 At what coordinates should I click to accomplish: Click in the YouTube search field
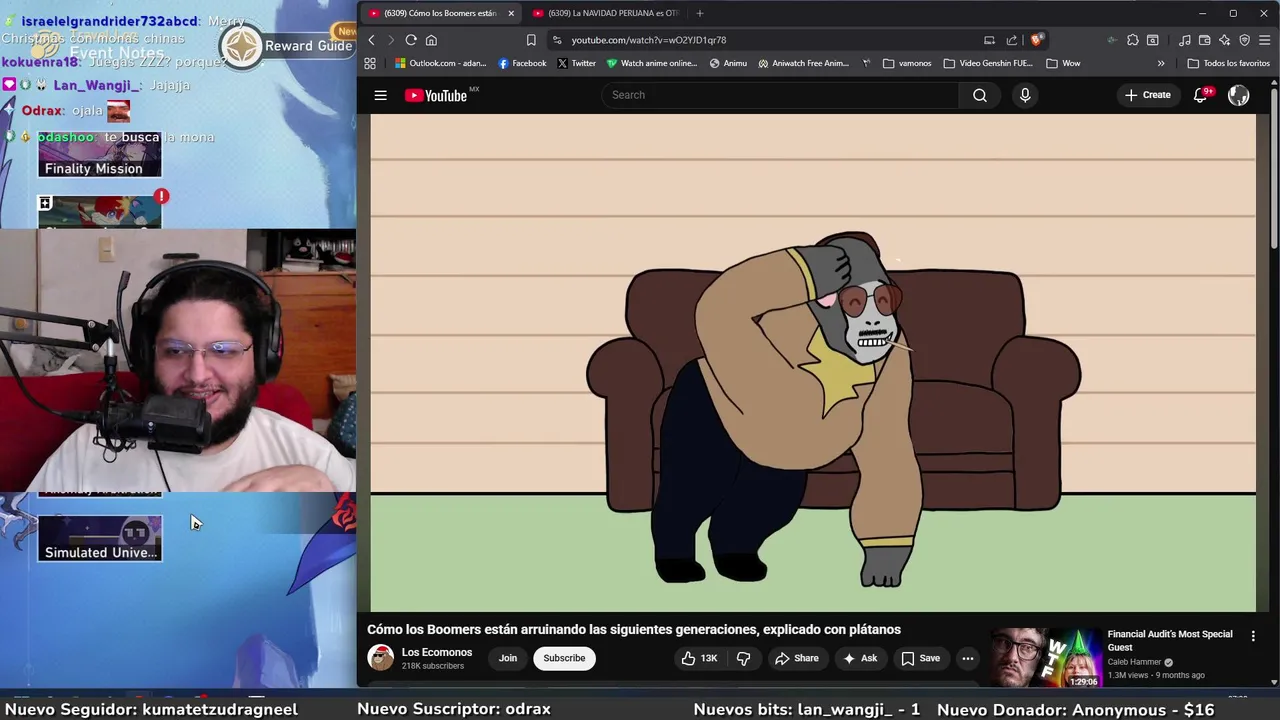780,95
